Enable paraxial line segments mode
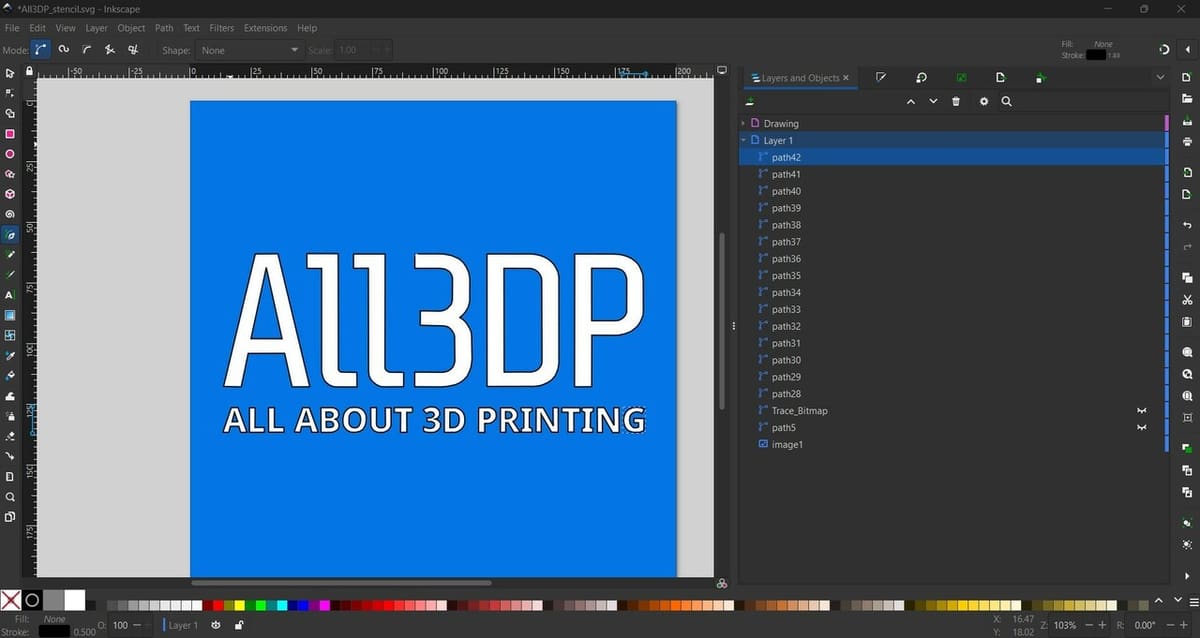Image resolution: width=1200 pixels, height=638 pixels. [x=133, y=49]
